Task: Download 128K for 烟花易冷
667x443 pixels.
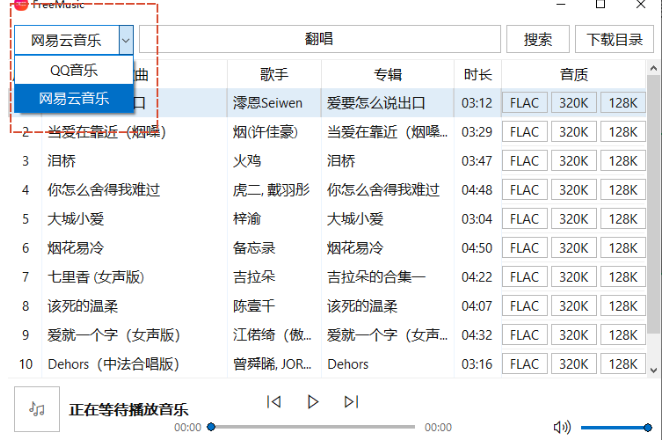Action: pos(623,248)
